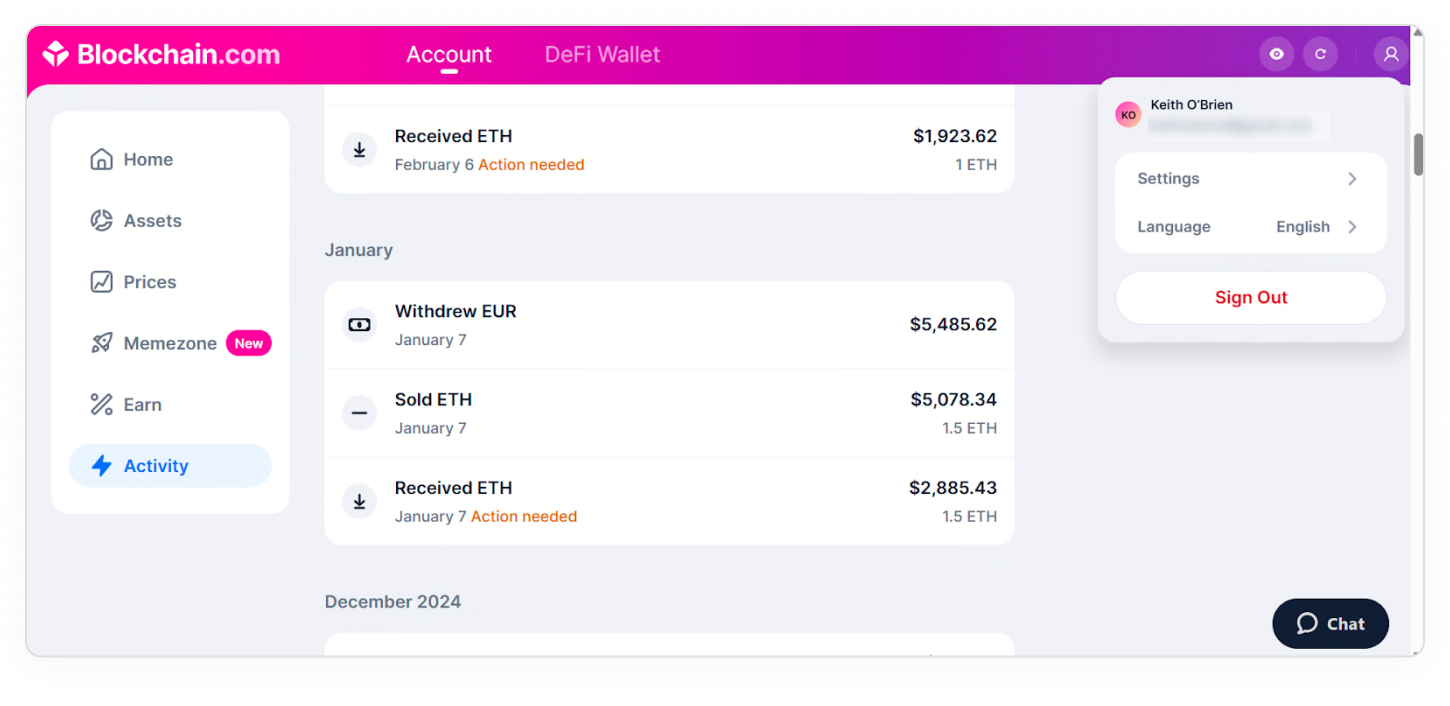
Task: Click the refresh icon in header
Action: pyautogui.click(x=1320, y=54)
